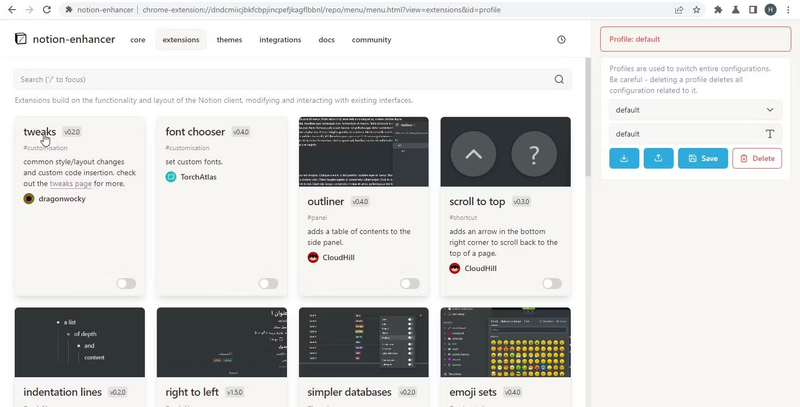The height and width of the screenshot is (407, 800).
Task: Open the browser extensions puzzle icon
Action: pyautogui.click(x=718, y=10)
